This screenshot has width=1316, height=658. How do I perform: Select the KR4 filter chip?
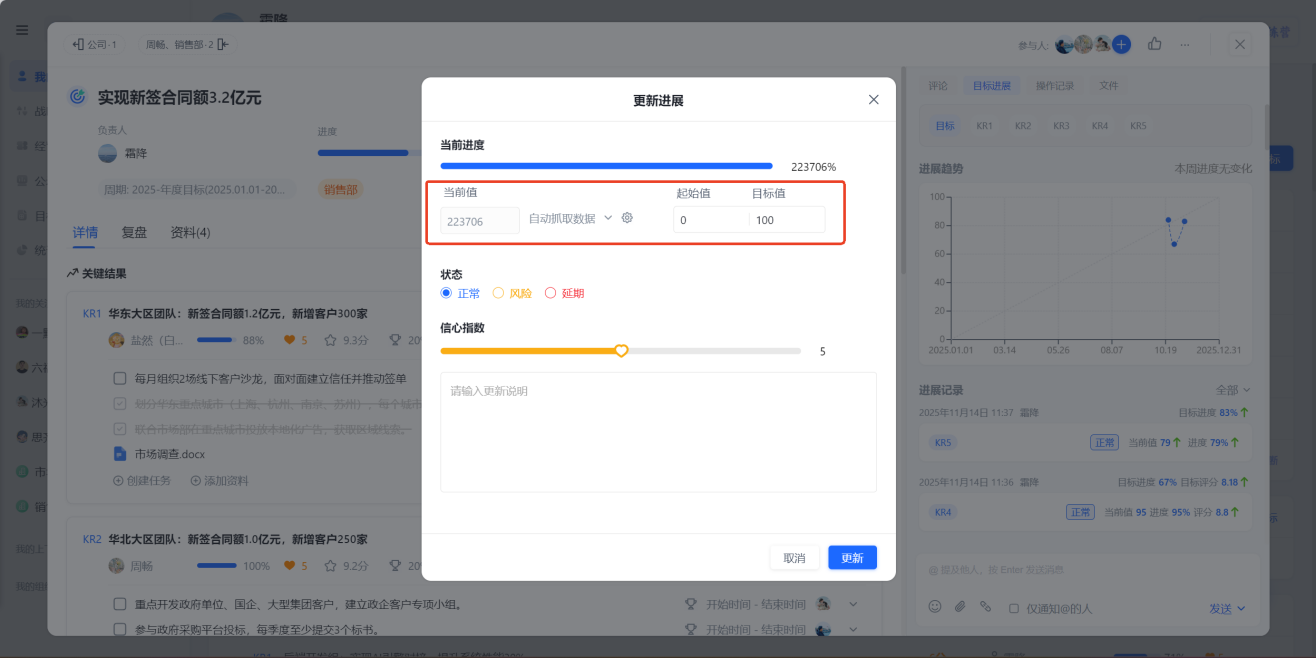click(x=1100, y=126)
